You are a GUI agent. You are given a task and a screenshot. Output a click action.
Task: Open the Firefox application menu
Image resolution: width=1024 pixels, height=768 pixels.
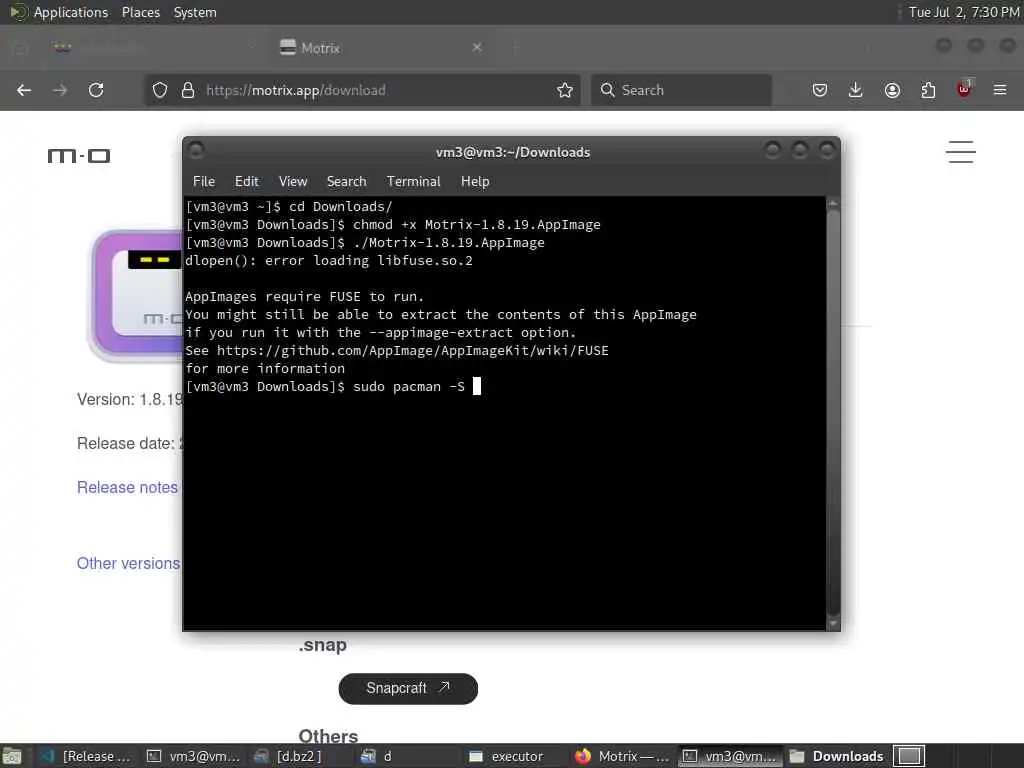[1000, 90]
